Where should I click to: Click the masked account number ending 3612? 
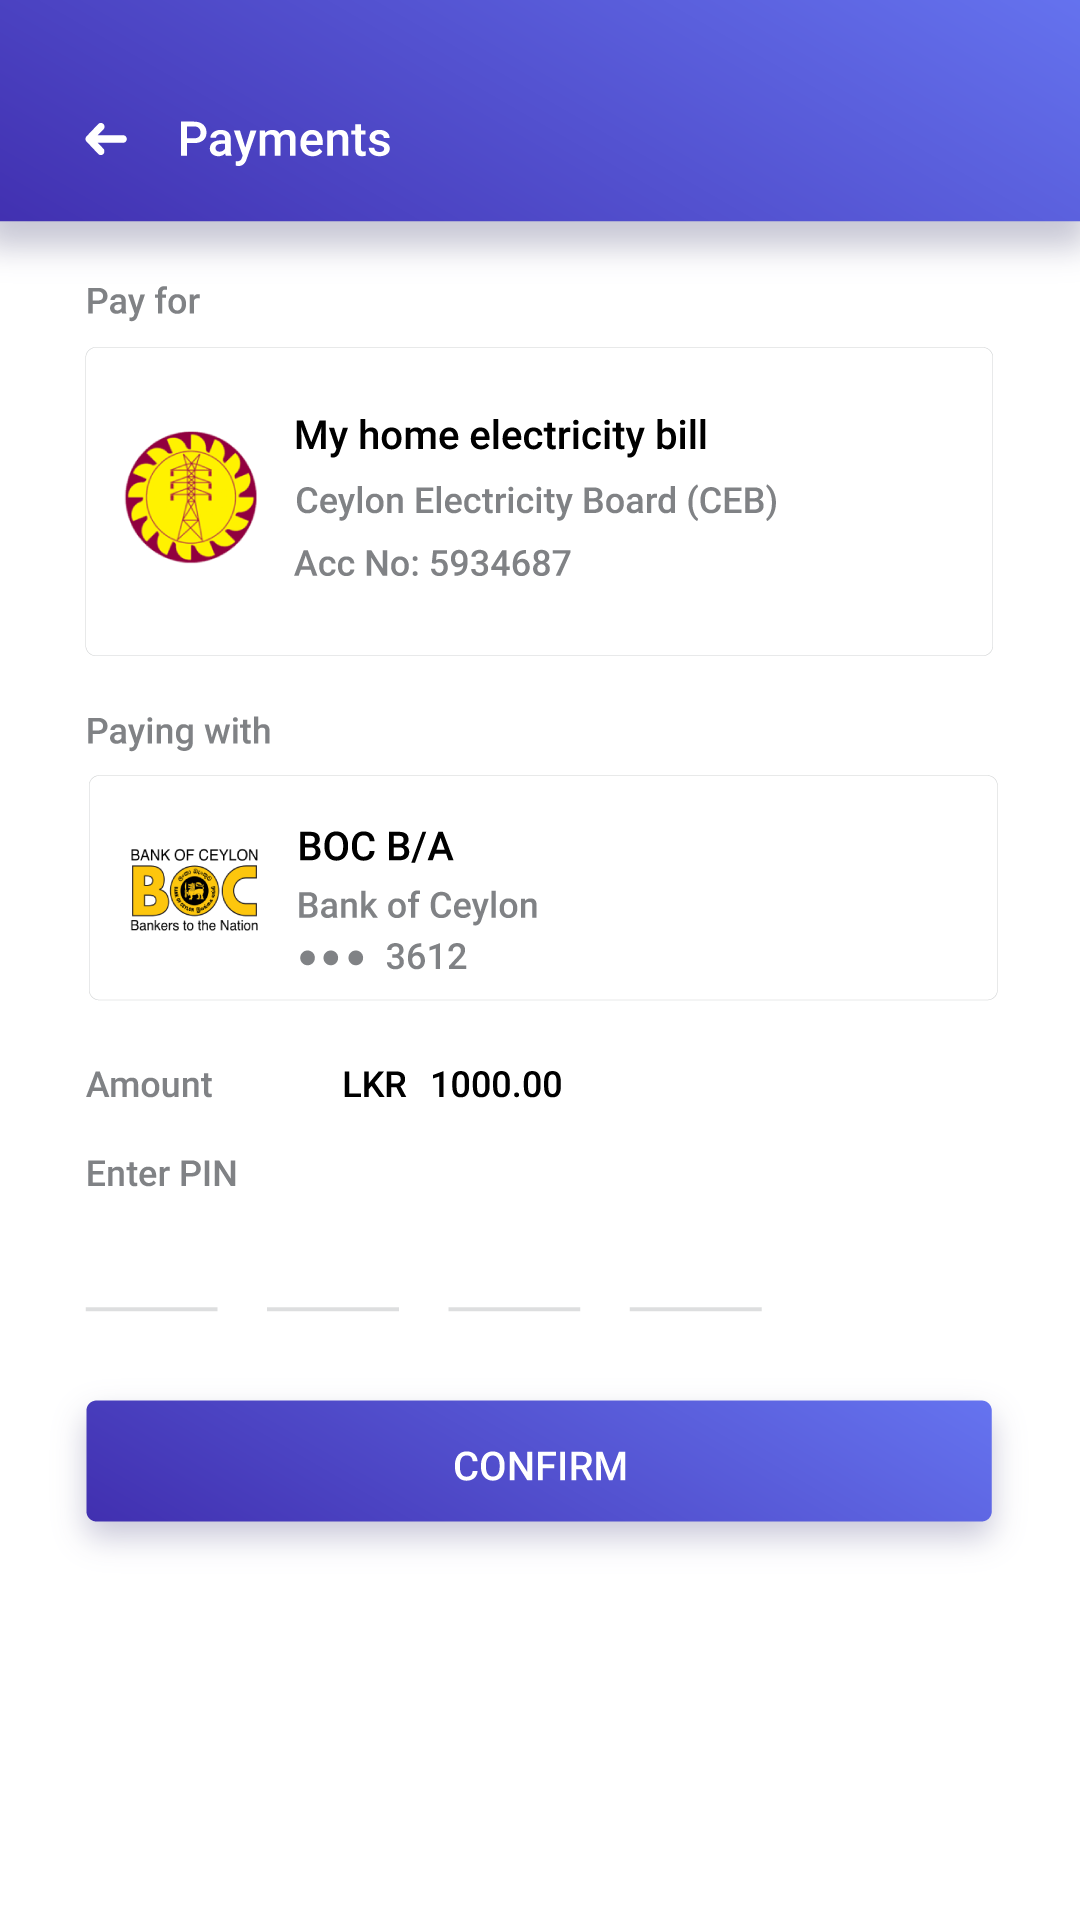point(384,958)
